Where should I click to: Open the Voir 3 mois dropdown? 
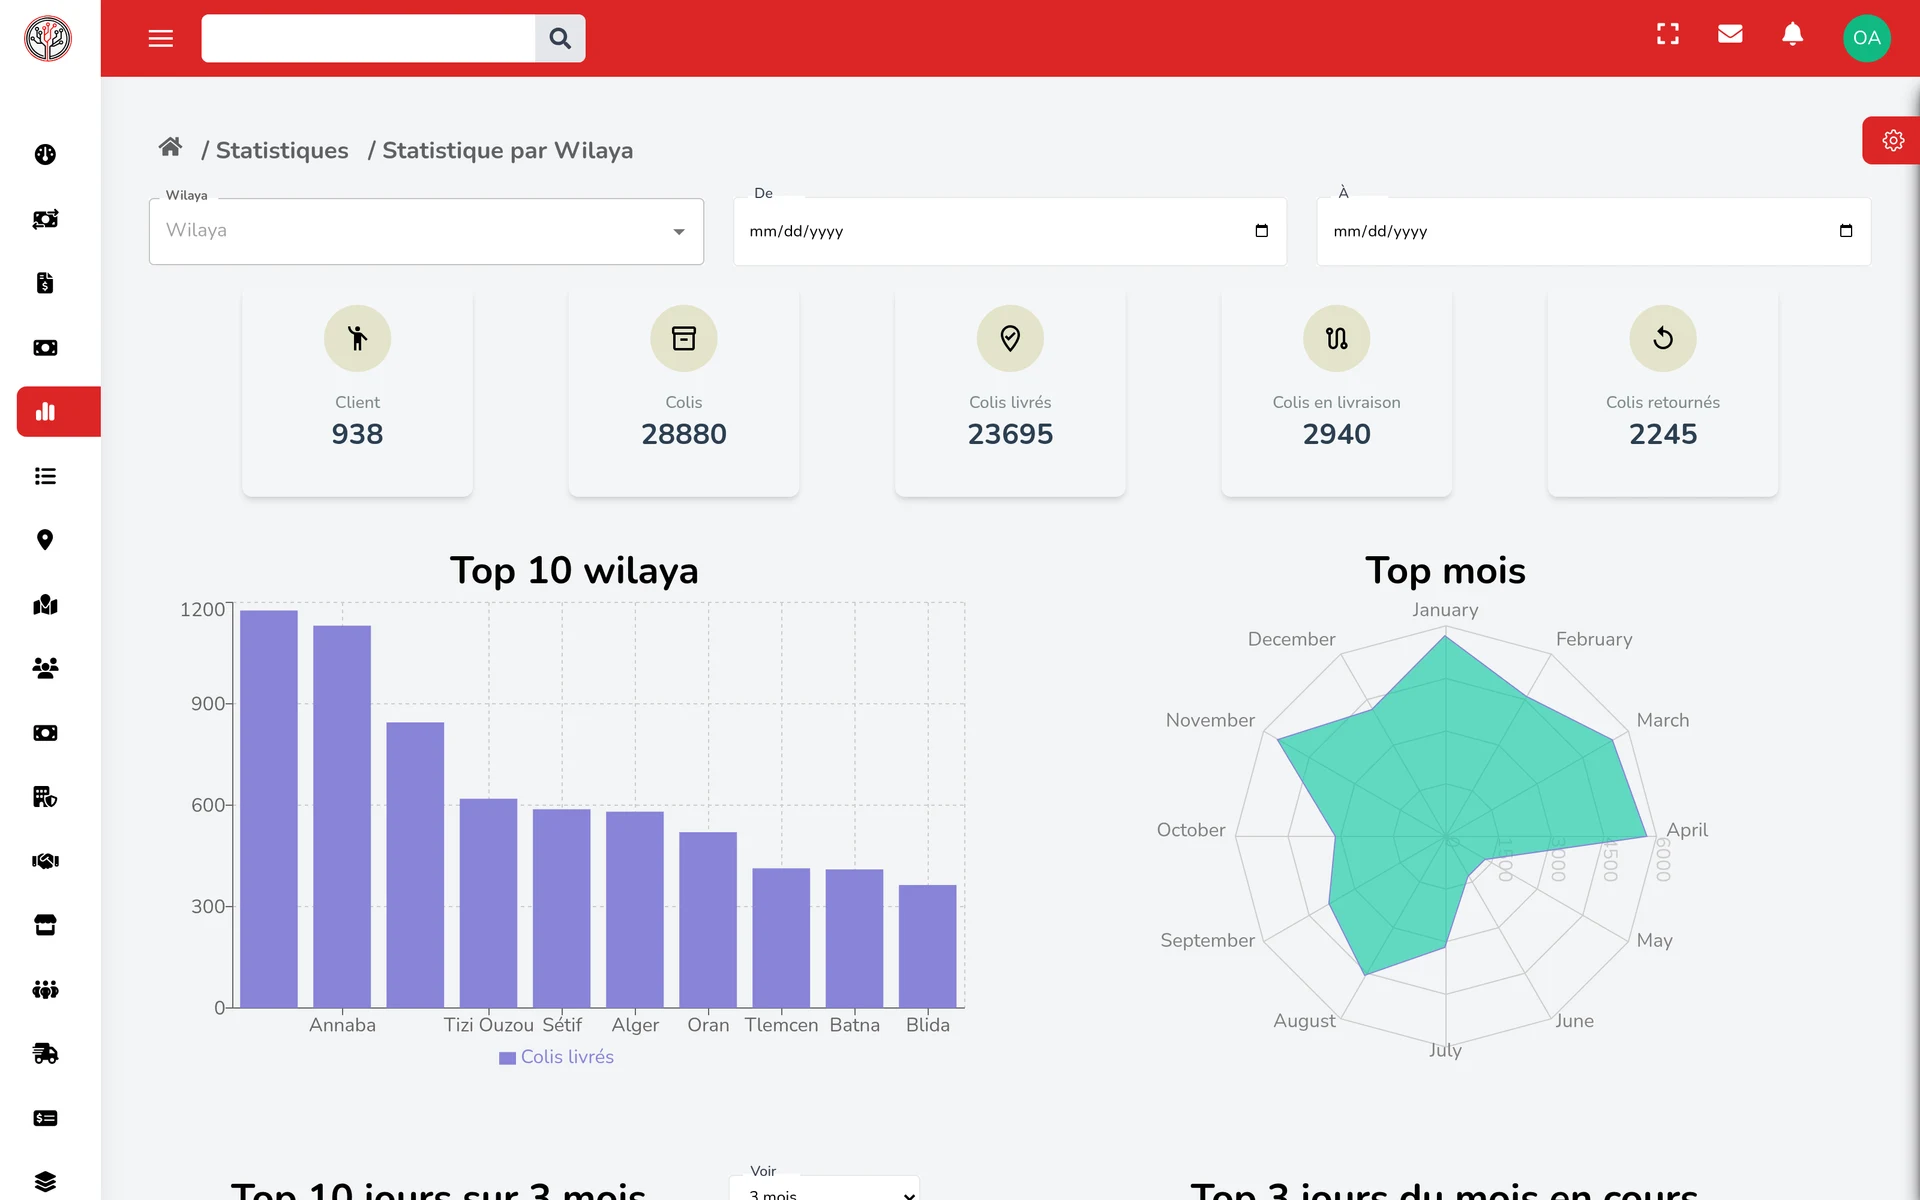point(824,1190)
